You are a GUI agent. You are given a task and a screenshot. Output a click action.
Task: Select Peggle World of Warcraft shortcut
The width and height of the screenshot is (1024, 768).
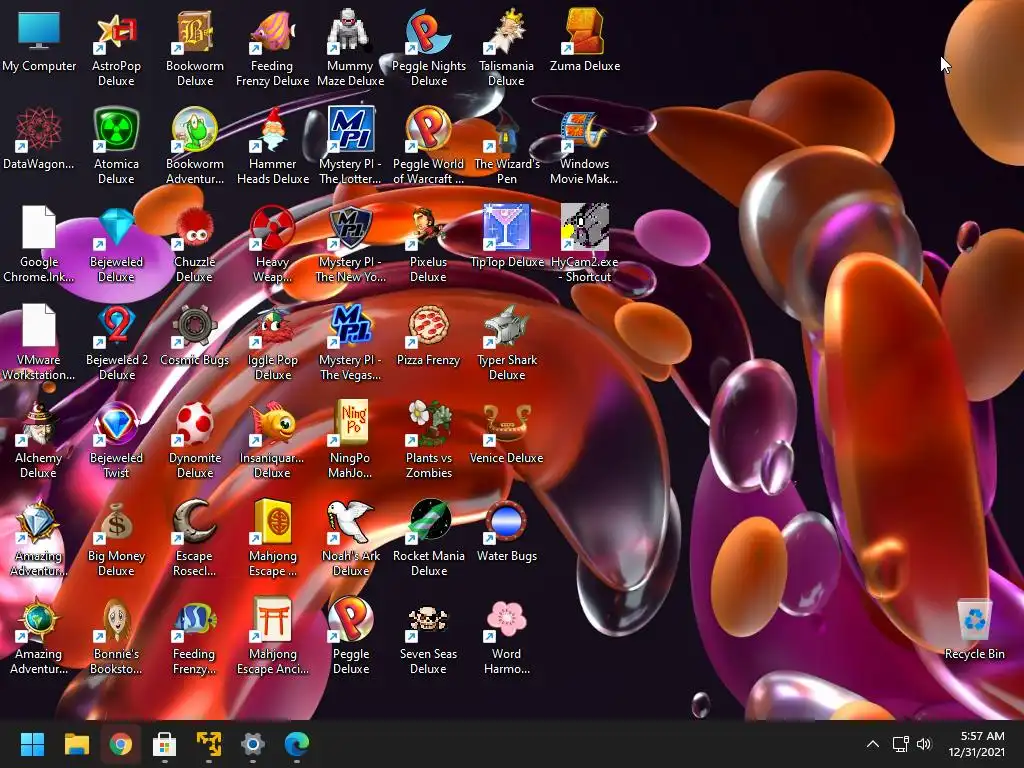428,129
